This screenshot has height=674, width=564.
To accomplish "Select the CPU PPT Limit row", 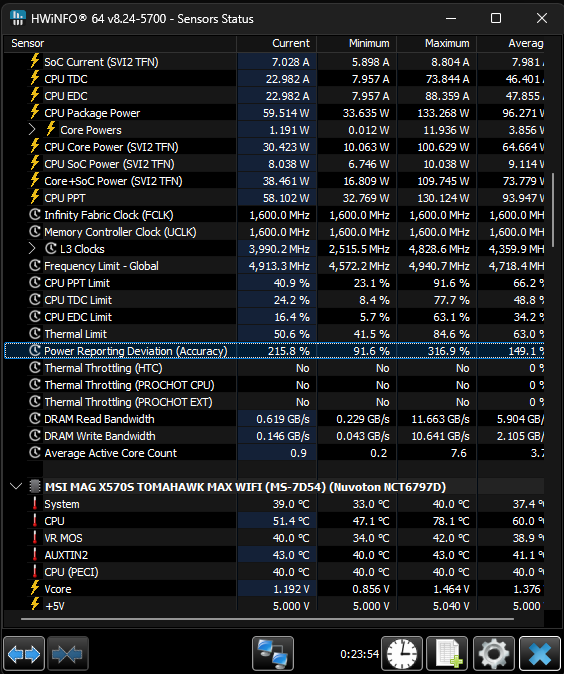I will (274, 283).
